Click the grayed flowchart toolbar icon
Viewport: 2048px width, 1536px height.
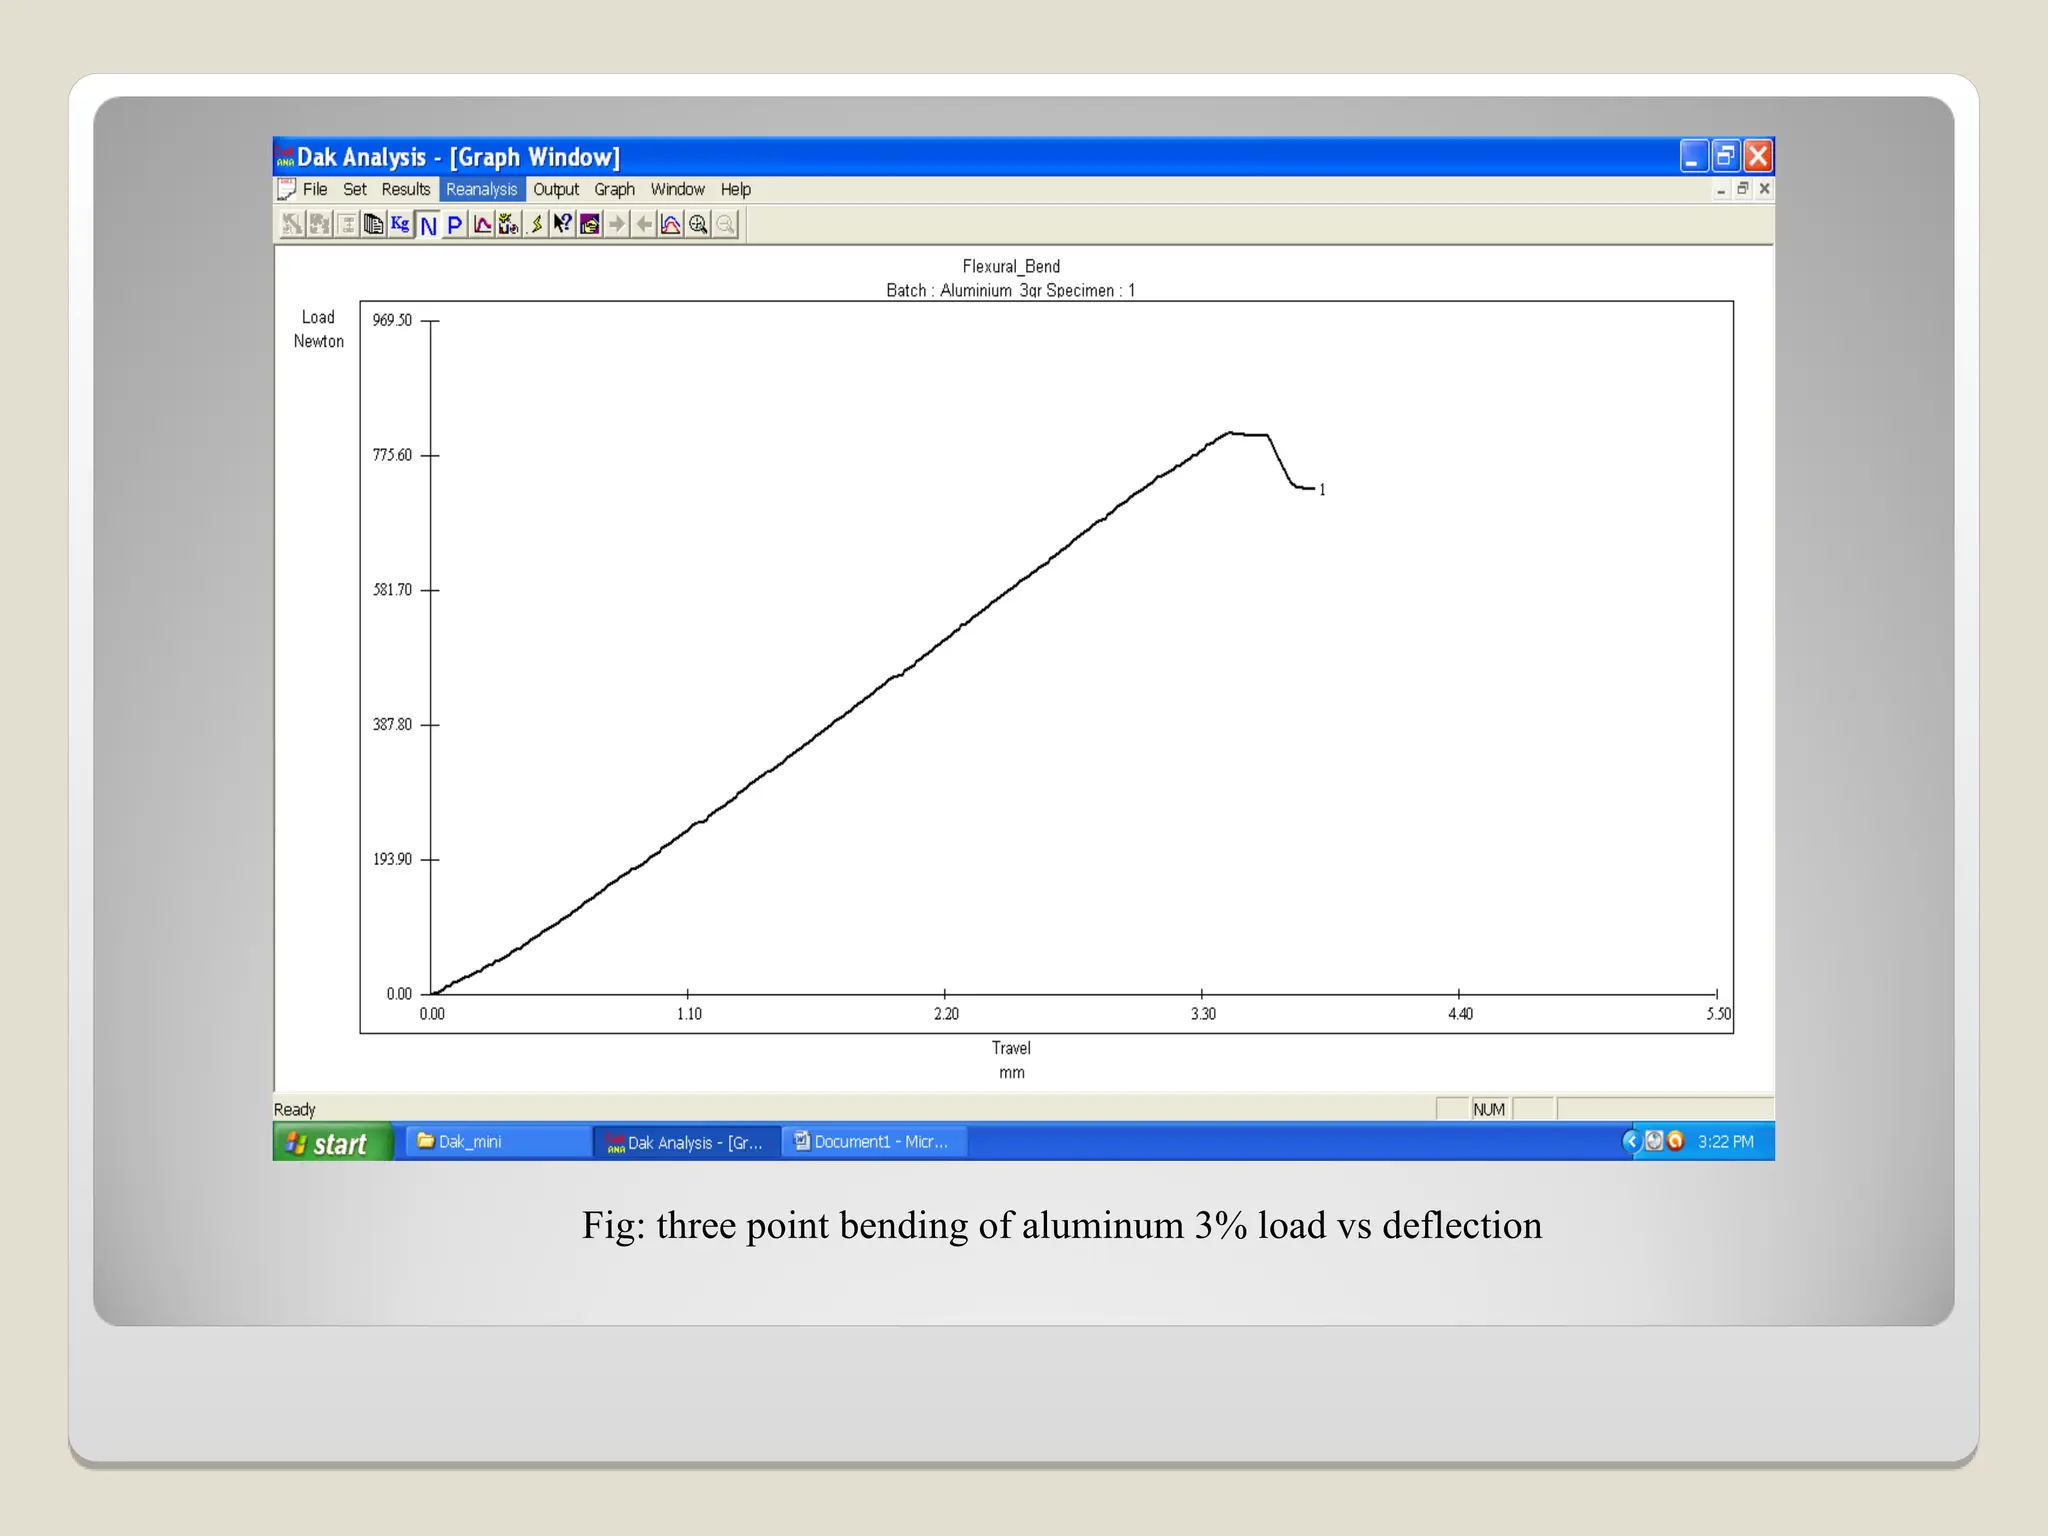[x=346, y=224]
